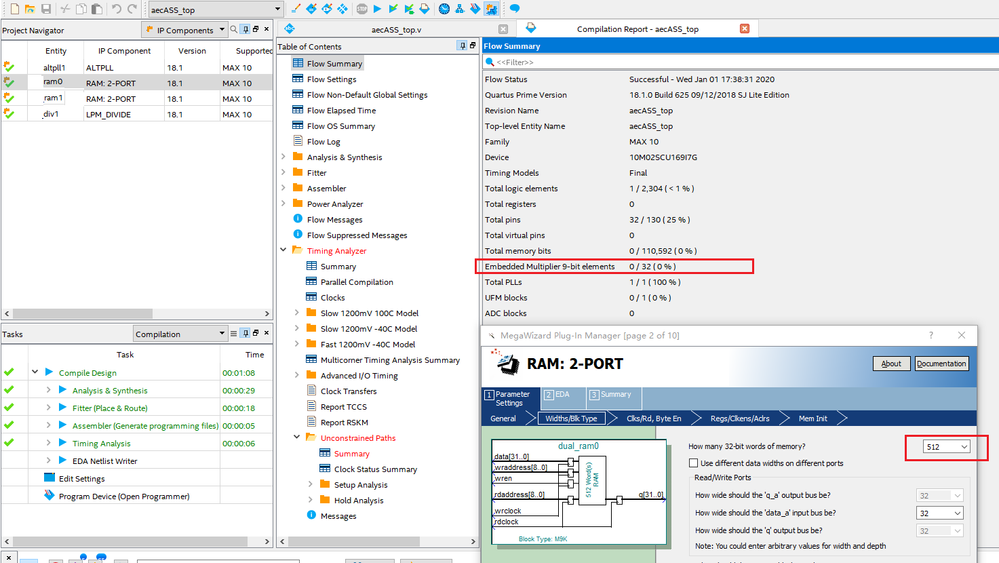This screenshot has width=999, height=563.
Task: Collapse the Unconstrained Paths folder
Action: click(297, 437)
